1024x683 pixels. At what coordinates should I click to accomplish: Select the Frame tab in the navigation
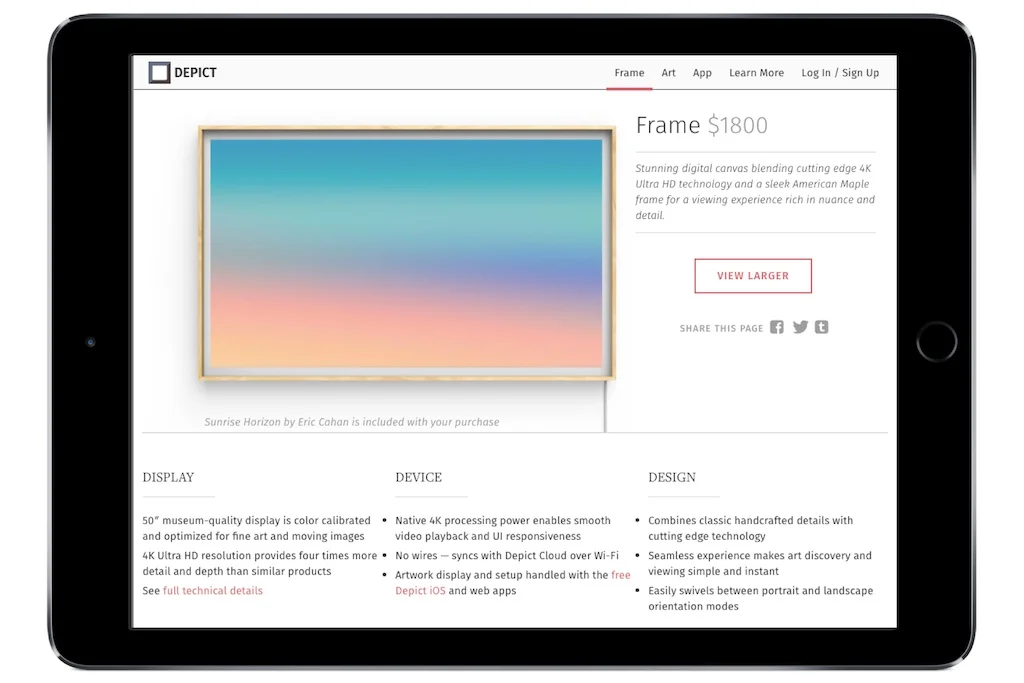pyautogui.click(x=629, y=72)
